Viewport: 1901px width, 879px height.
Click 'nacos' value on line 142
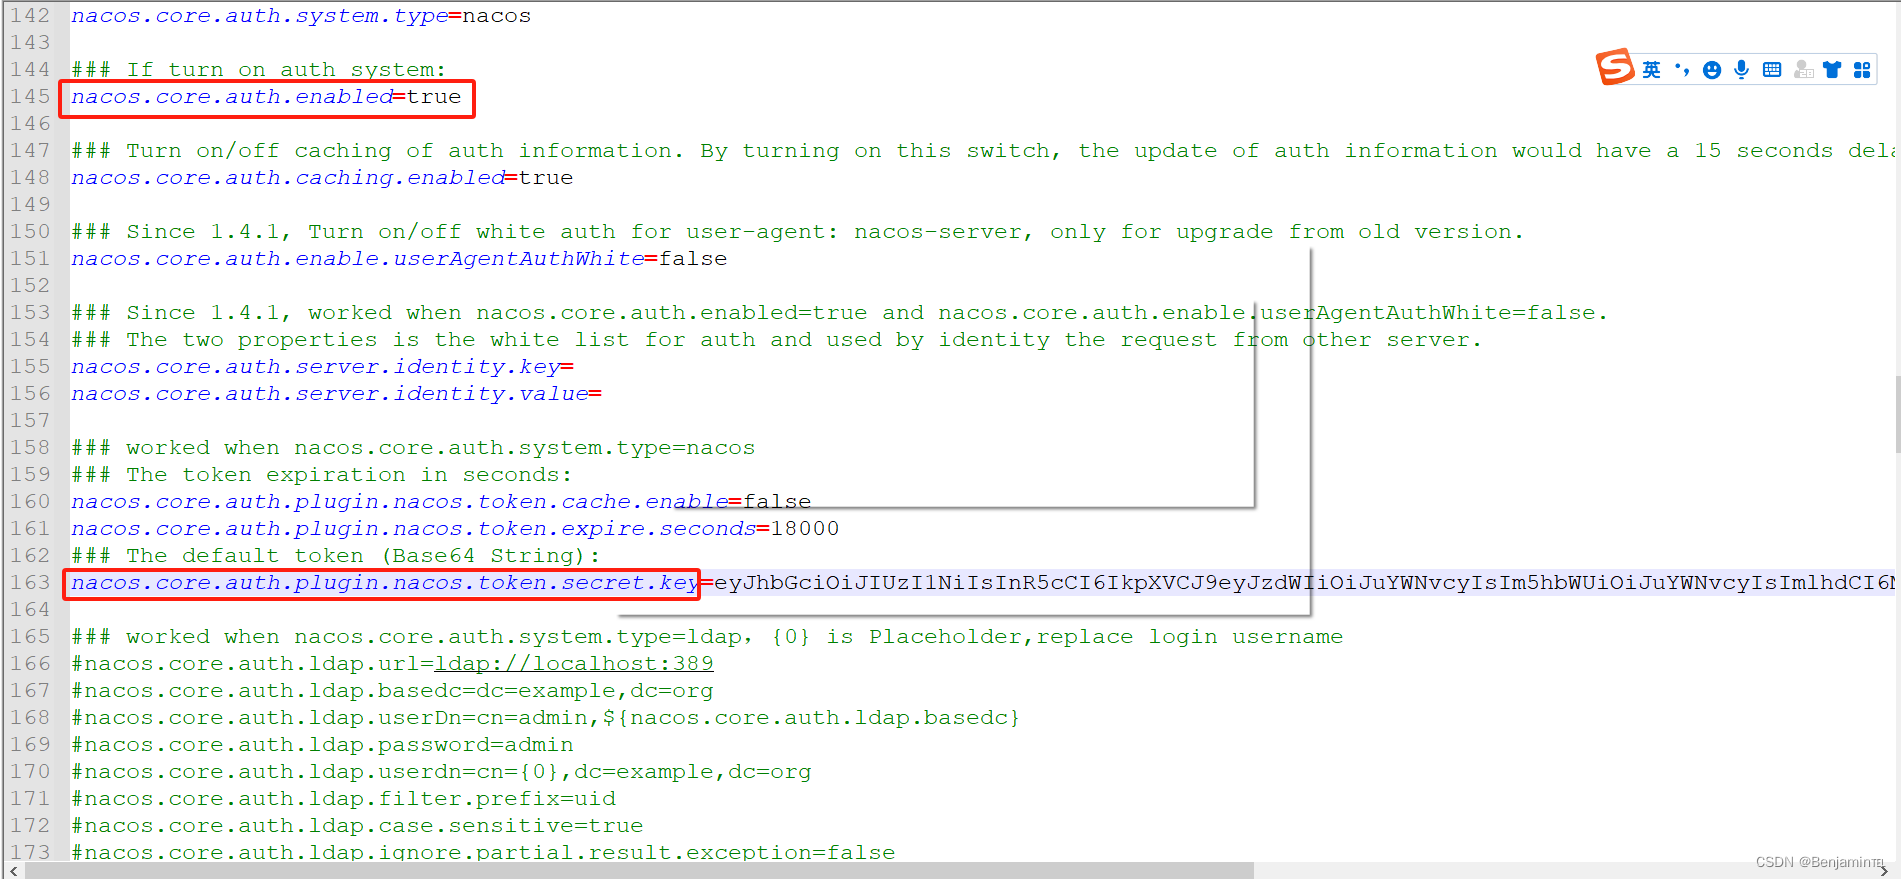click(497, 16)
